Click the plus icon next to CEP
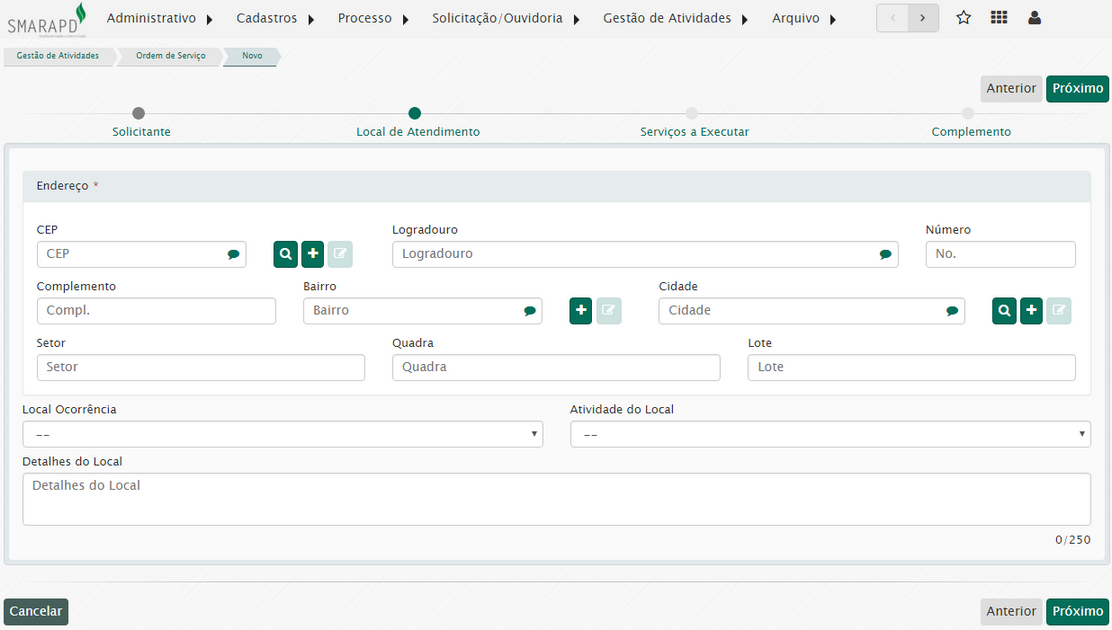1112x630 pixels. [313, 255]
